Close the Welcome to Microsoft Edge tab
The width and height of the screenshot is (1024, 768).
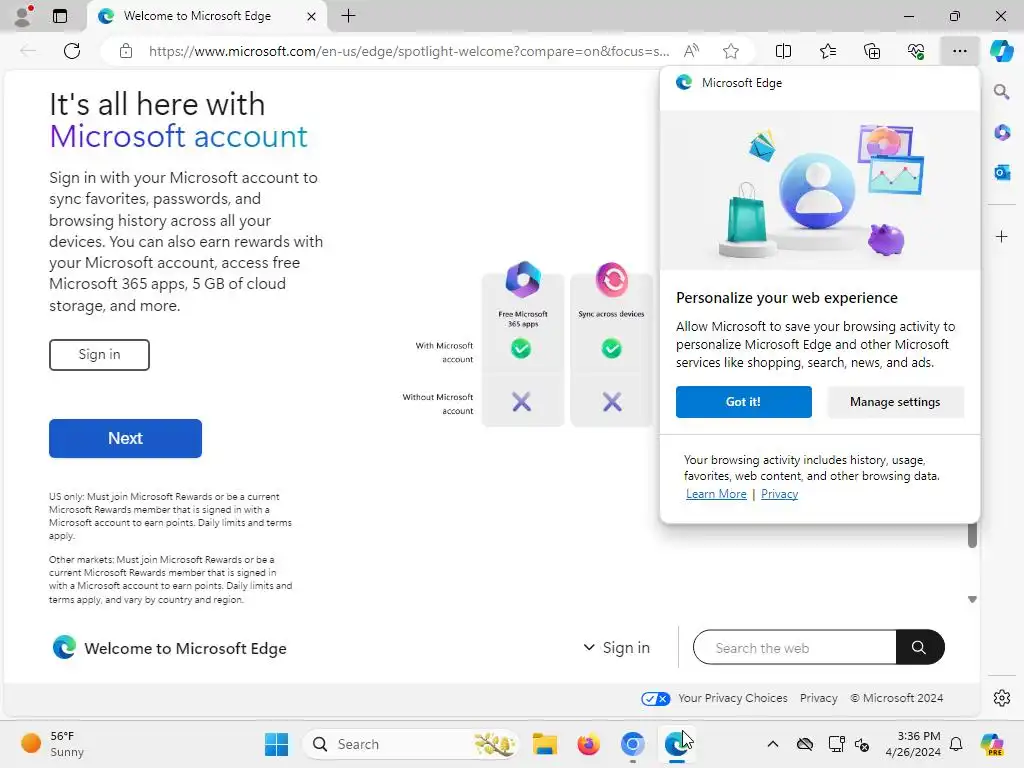[312, 16]
